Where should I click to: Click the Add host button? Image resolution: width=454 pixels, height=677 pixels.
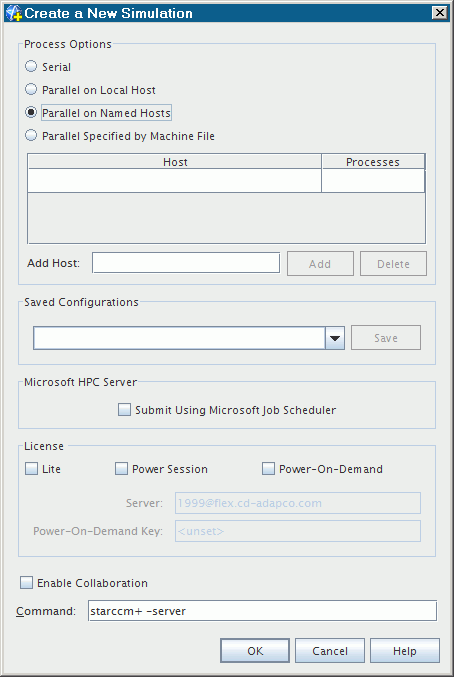coord(320,264)
